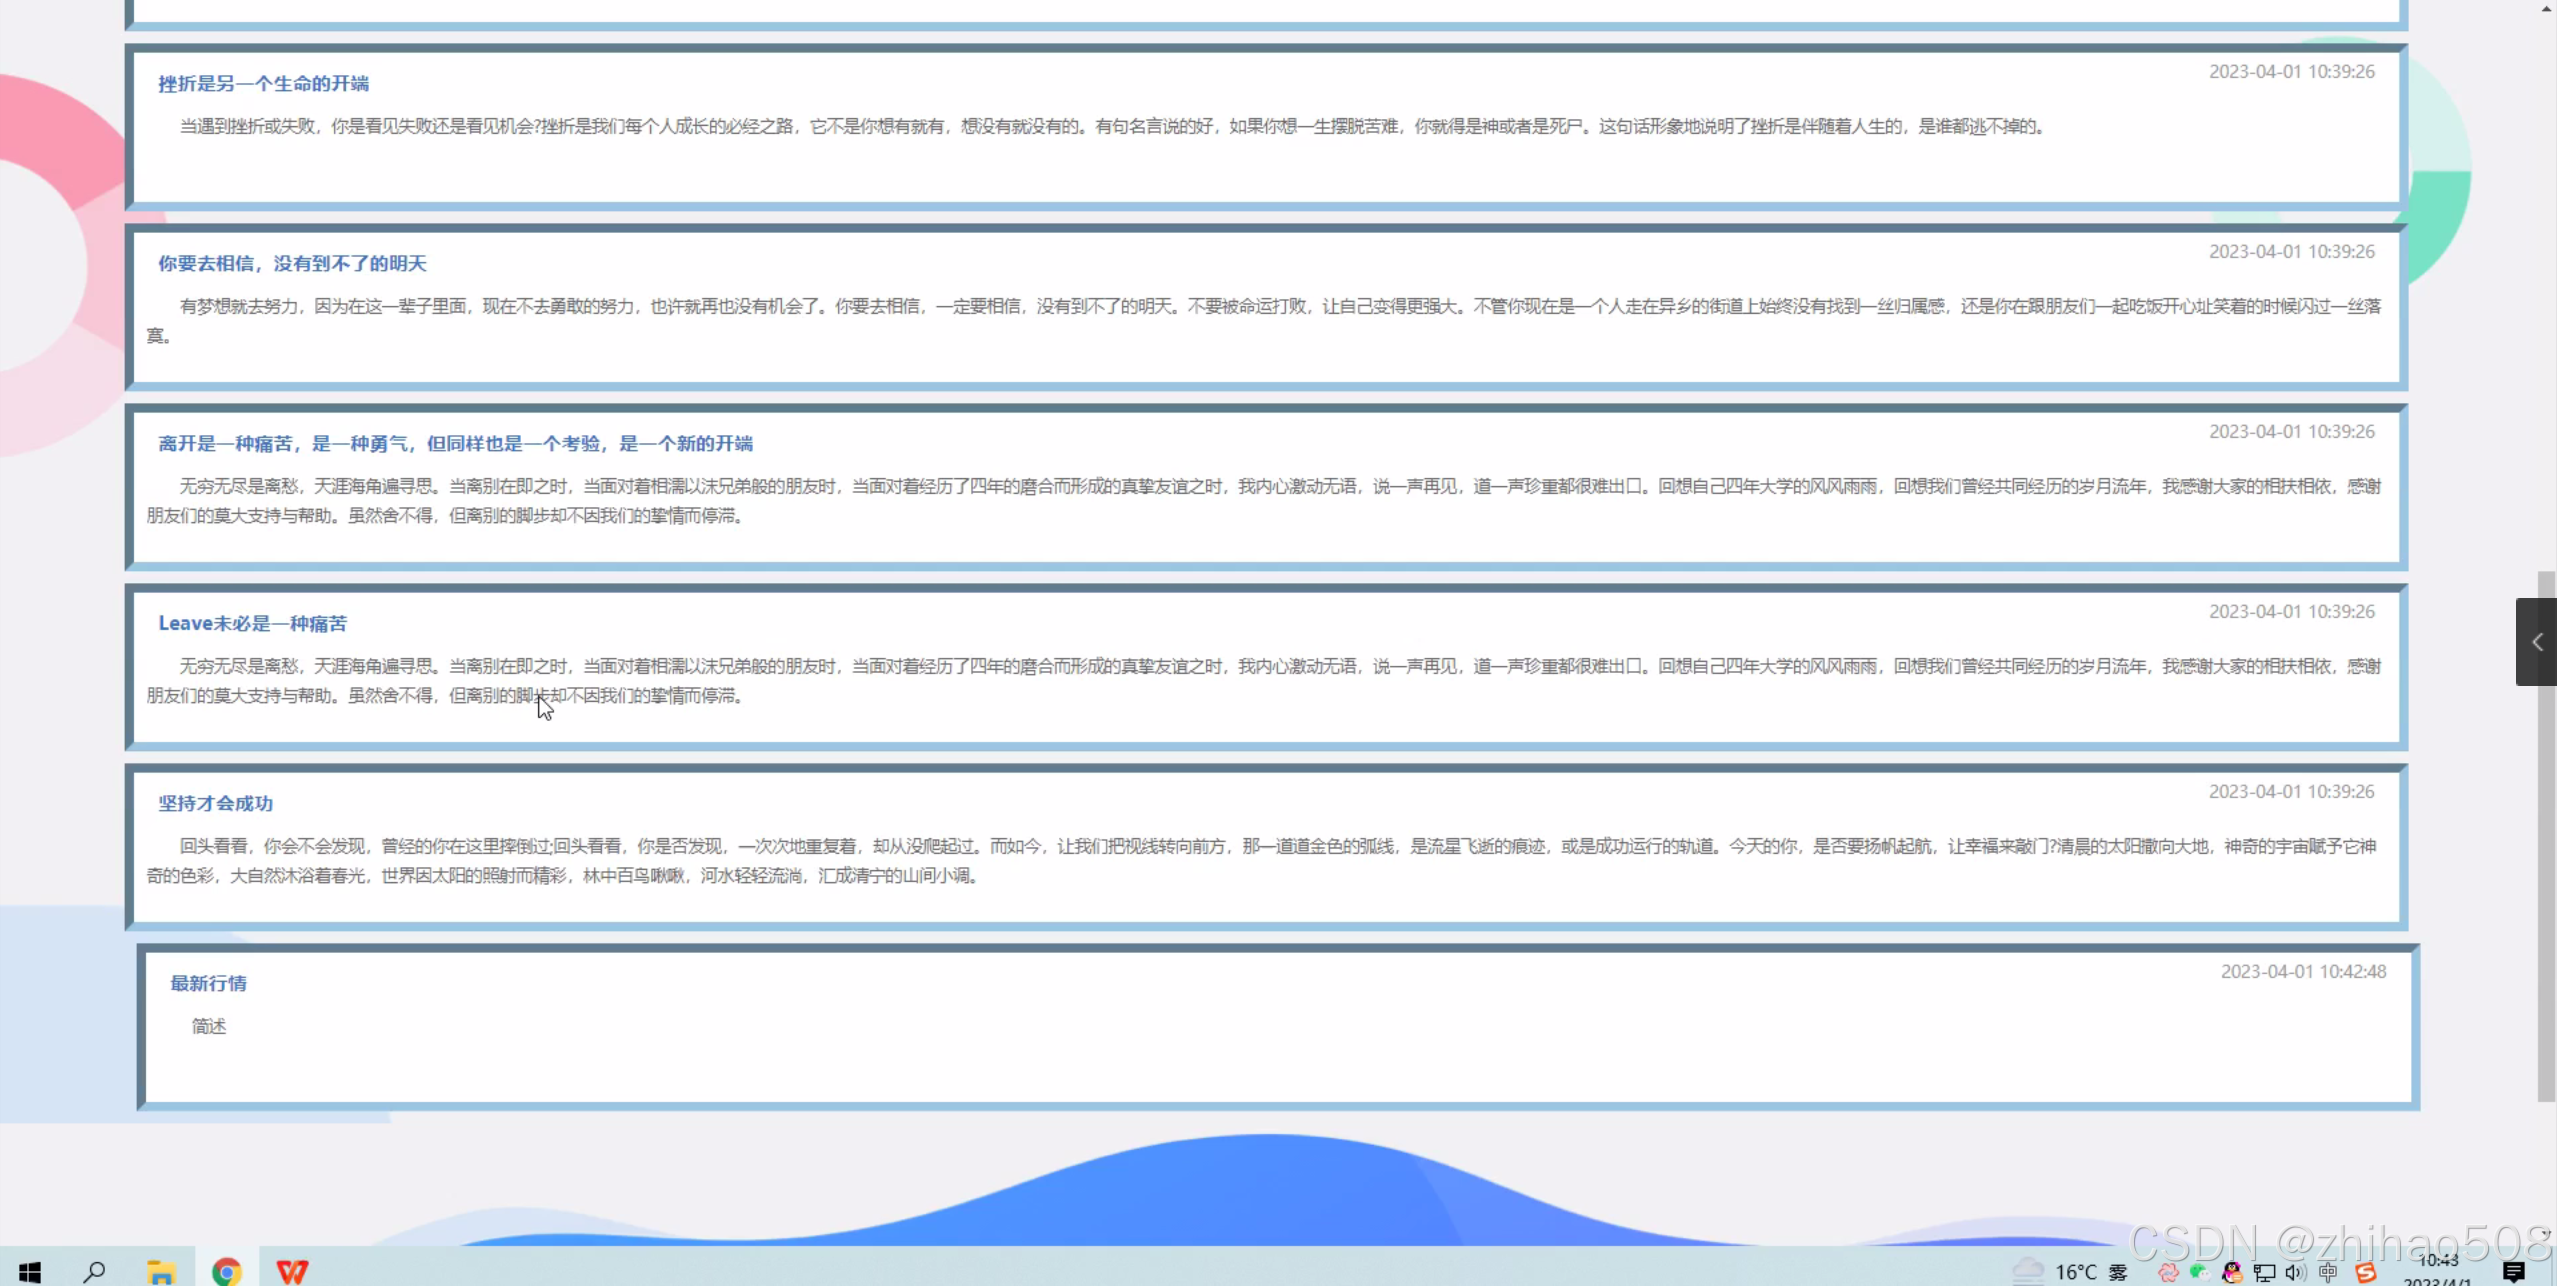The height and width of the screenshot is (1286, 2557).
Task: Open the WPS Office taskbar icon
Action: coord(292,1271)
